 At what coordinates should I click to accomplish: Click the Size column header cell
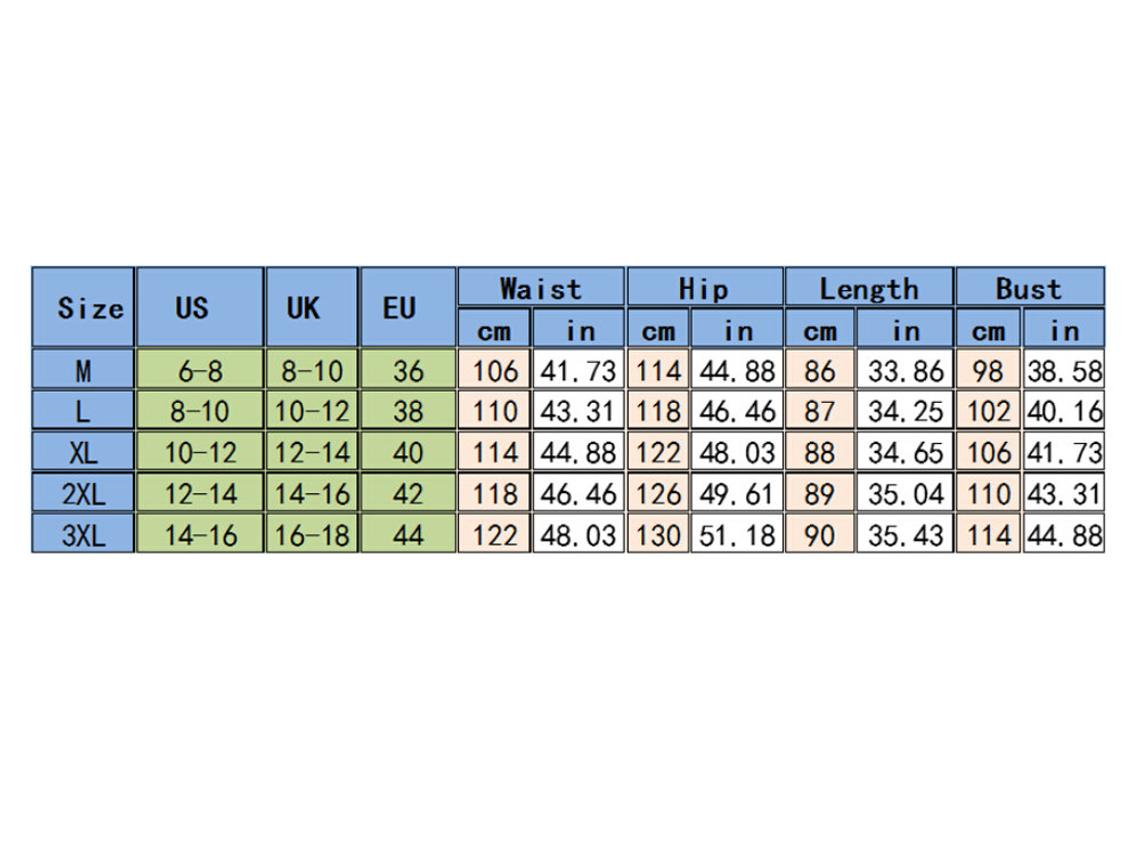coord(83,307)
